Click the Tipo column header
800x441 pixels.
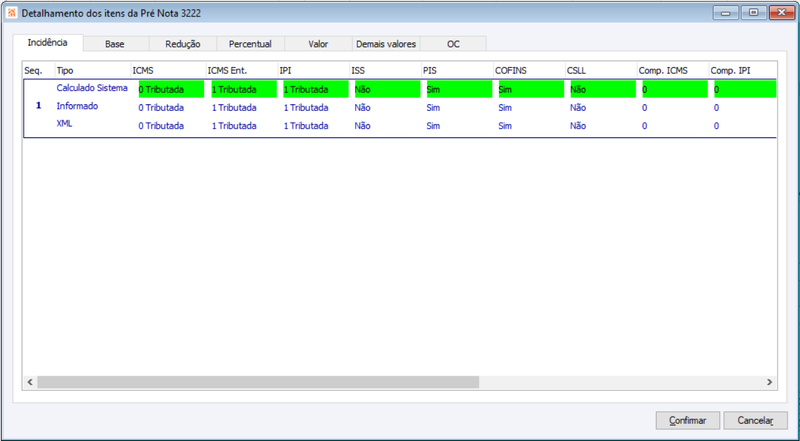point(93,71)
